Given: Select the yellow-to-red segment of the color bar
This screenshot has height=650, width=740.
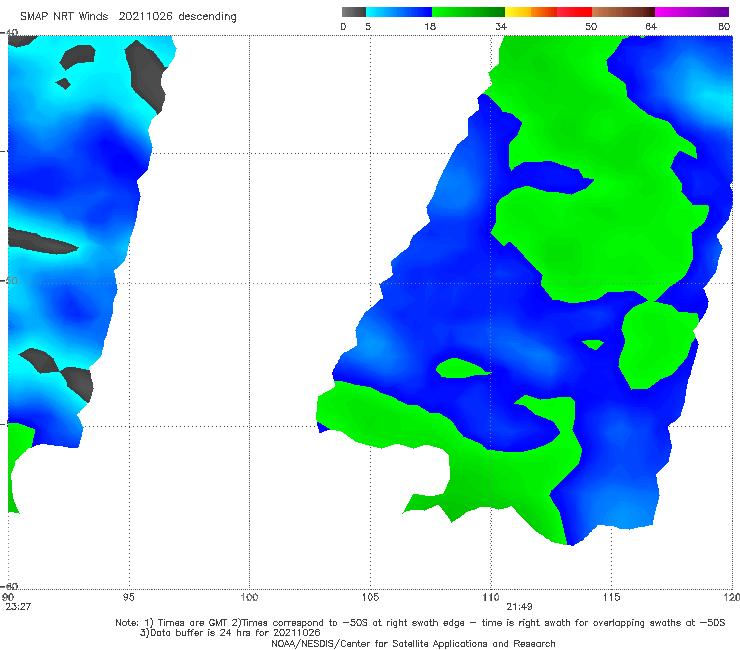Looking at the screenshot, I should click(548, 12).
